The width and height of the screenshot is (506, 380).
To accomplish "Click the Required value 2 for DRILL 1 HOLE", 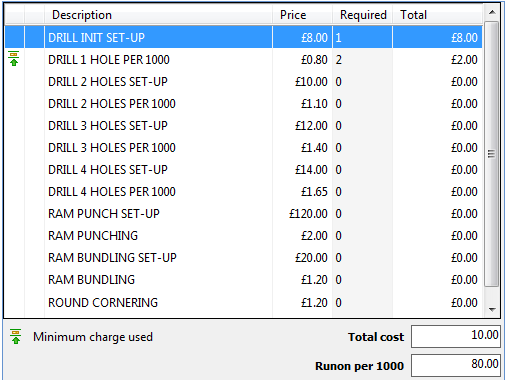I will click(x=339, y=60).
